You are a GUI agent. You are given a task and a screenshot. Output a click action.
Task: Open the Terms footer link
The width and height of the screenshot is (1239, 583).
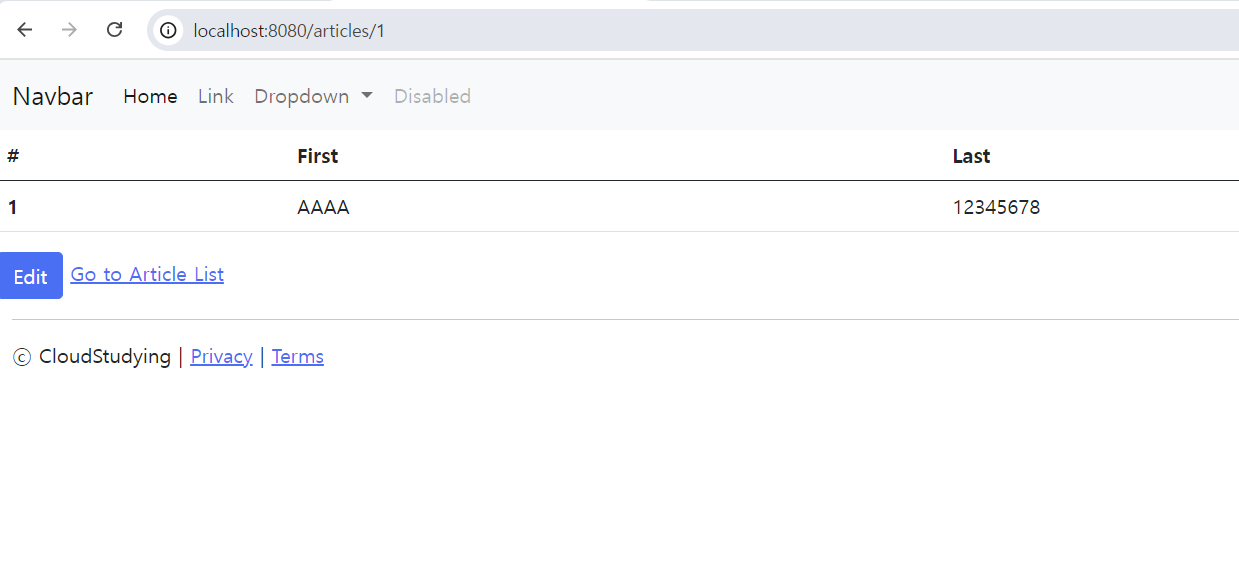(298, 356)
